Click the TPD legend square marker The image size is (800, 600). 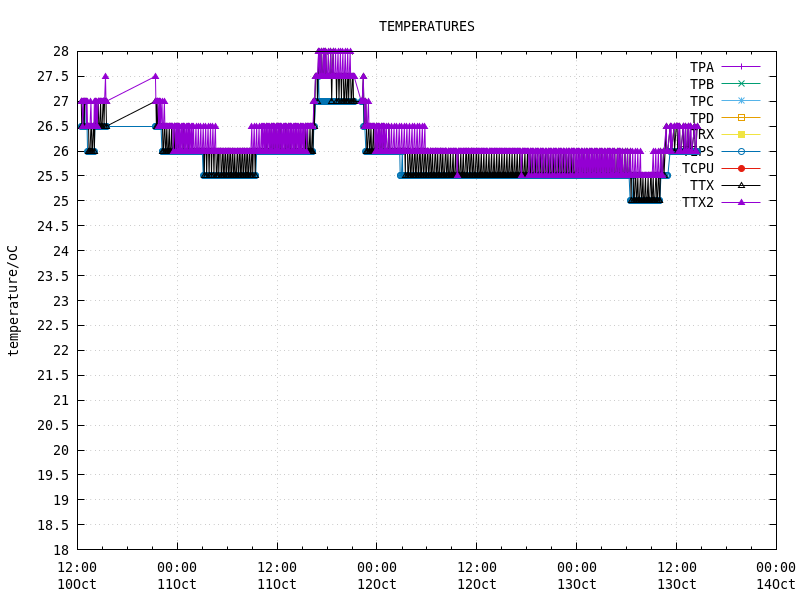(x=741, y=118)
